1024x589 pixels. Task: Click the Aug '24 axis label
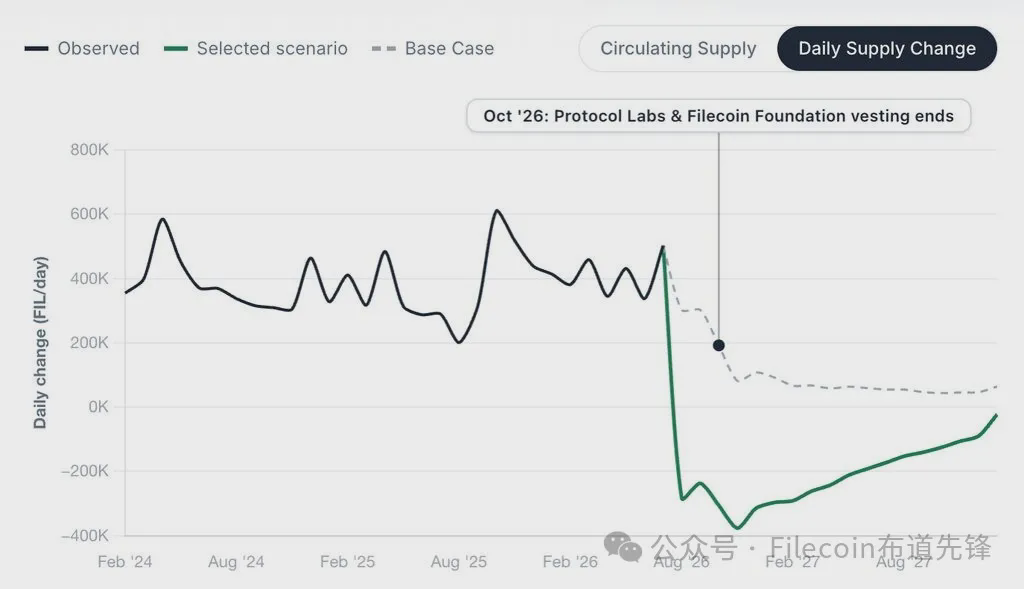[236, 562]
